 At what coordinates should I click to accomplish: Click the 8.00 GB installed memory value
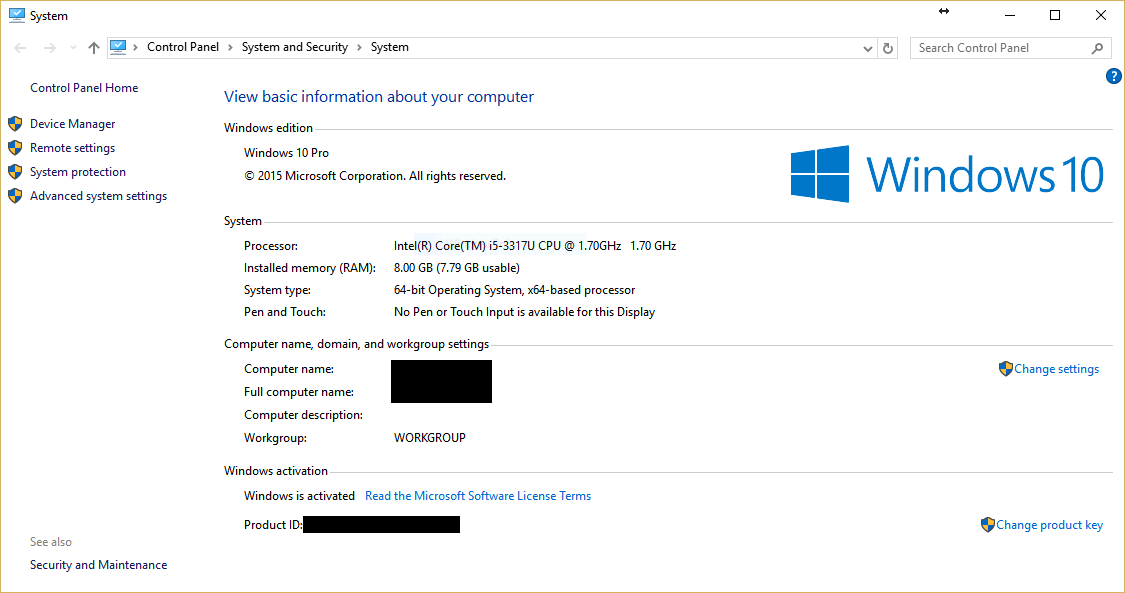tap(457, 267)
